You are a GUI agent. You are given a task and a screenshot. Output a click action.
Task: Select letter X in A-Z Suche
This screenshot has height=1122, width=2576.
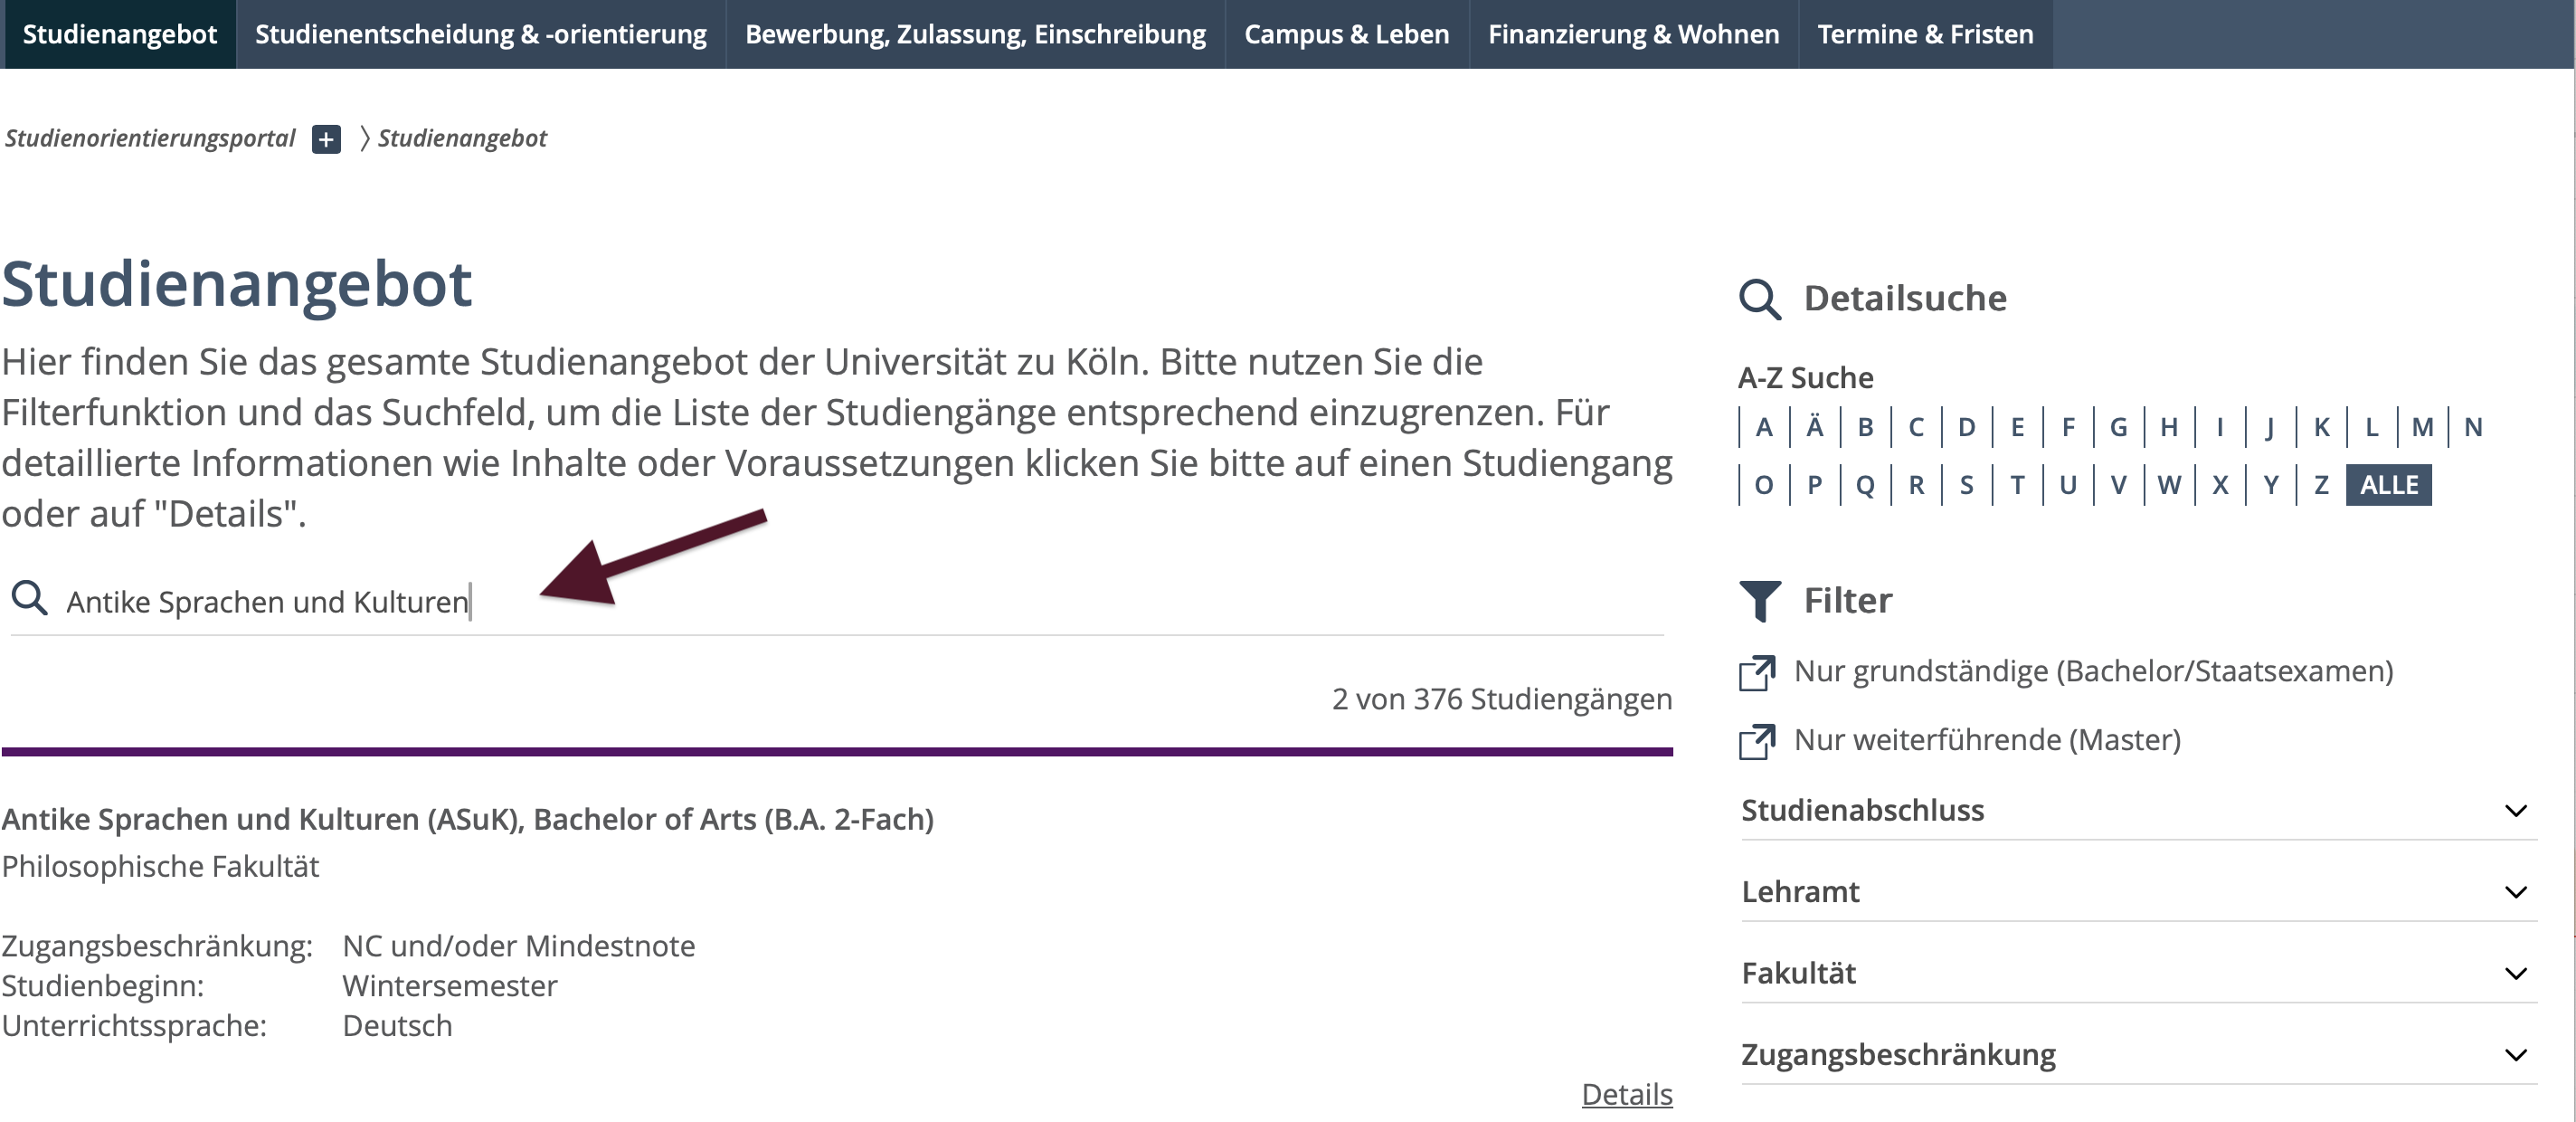coord(2220,485)
